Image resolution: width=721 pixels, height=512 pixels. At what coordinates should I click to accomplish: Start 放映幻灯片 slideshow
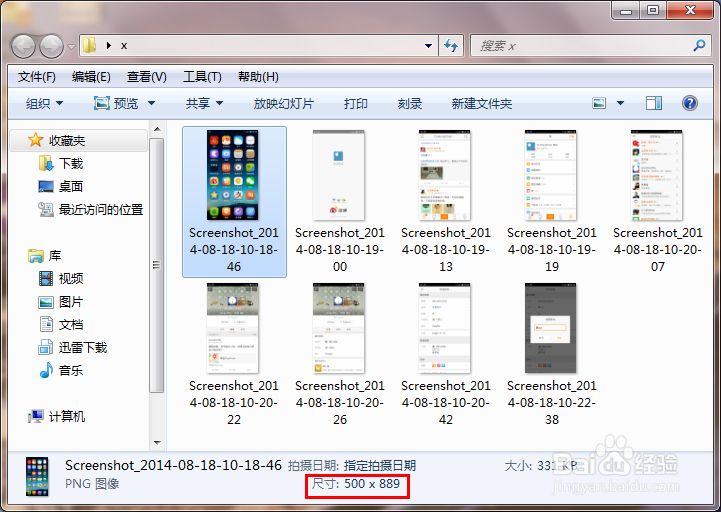tap(283, 104)
